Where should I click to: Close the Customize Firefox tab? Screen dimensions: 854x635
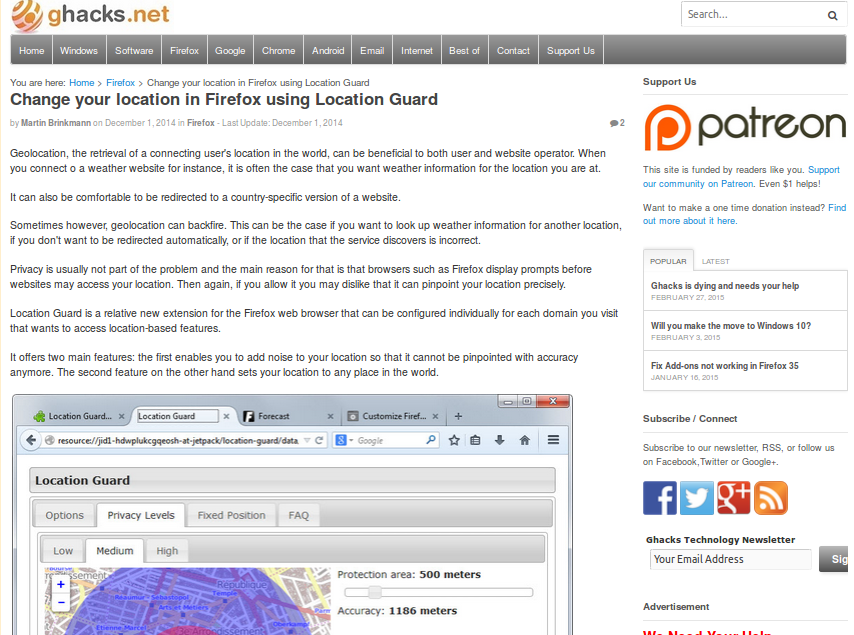point(435,416)
